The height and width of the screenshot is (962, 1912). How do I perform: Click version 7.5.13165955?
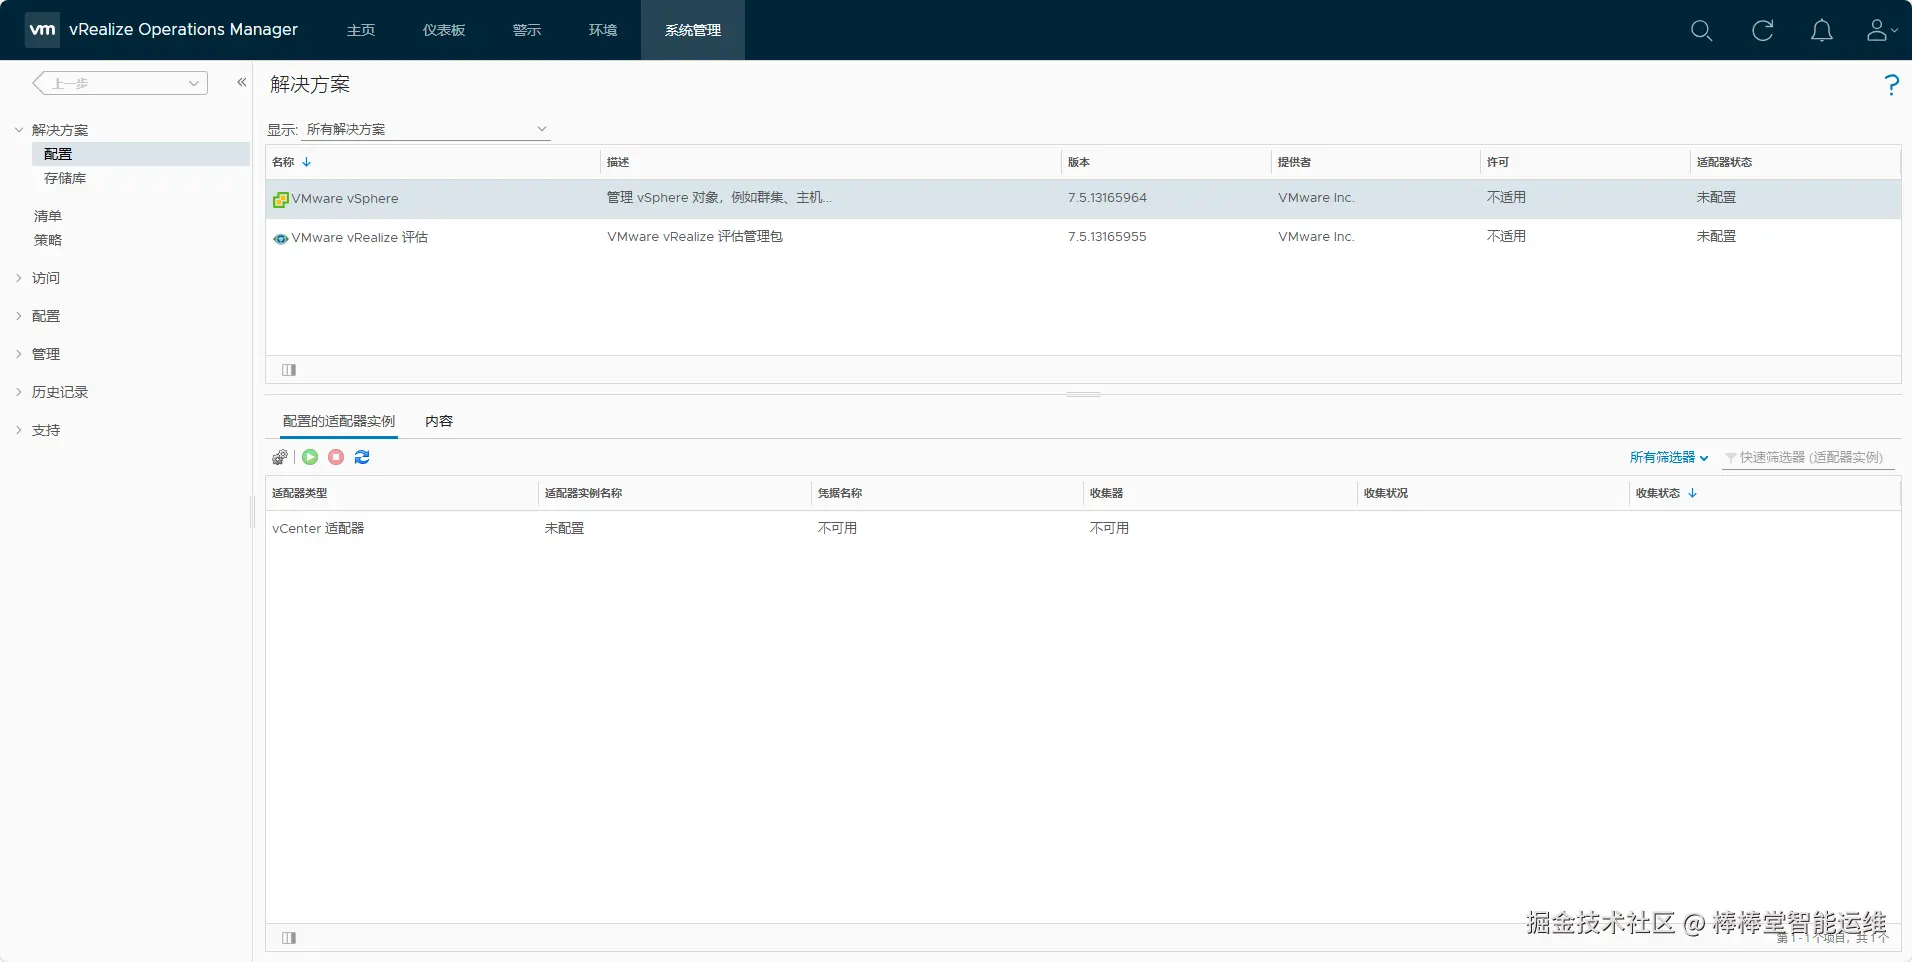[x=1107, y=237]
